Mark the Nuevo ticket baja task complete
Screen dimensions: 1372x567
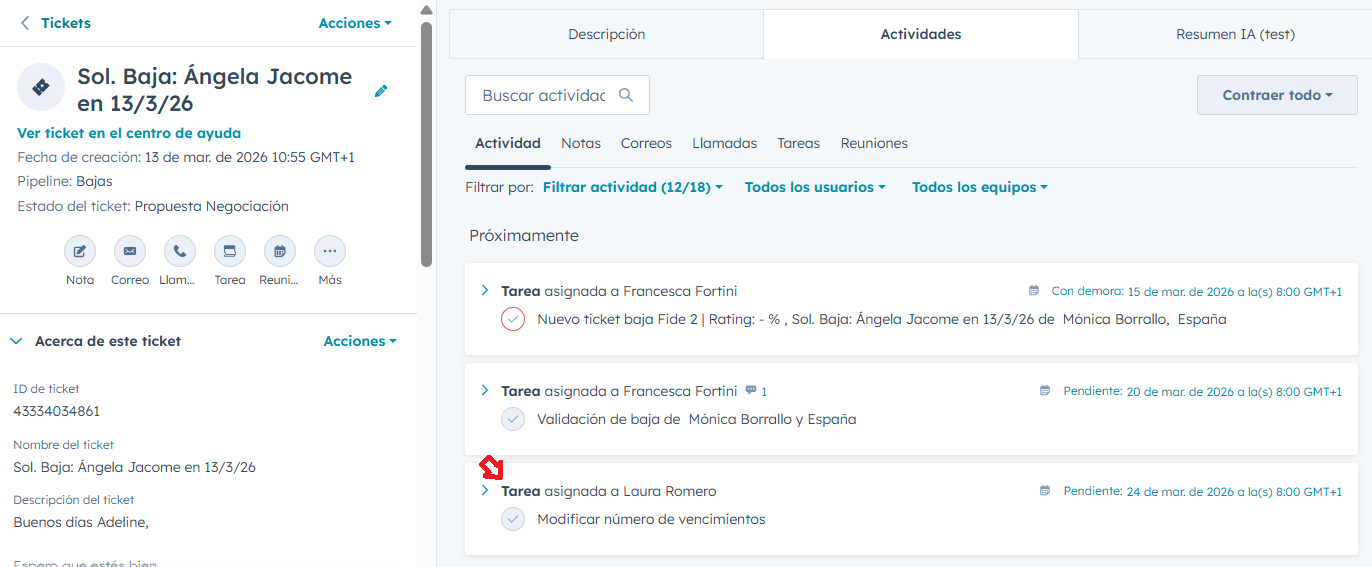513,320
